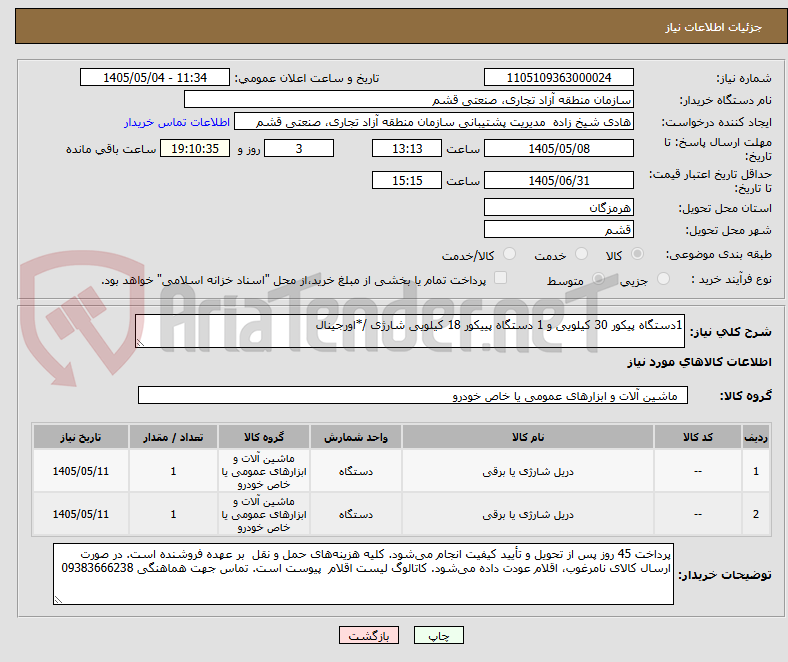Click the row number 2 cell
788x662 pixels.
click(756, 514)
